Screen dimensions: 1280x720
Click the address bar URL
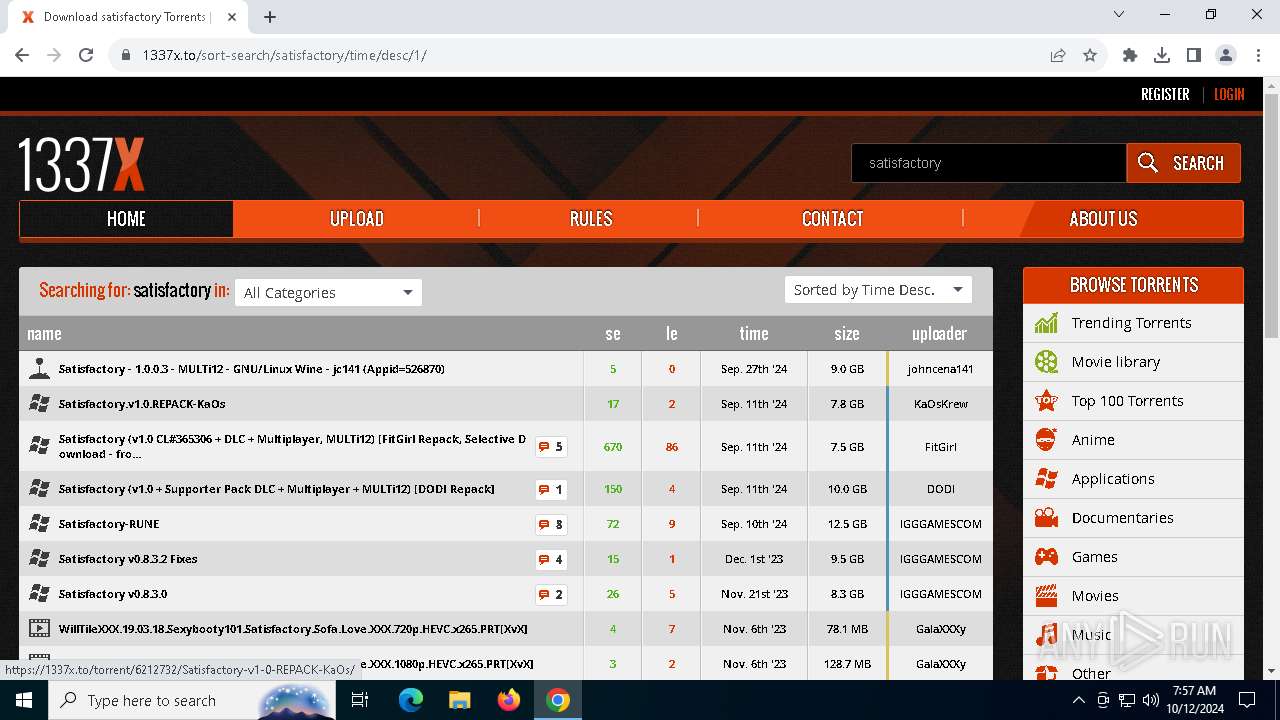[284, 55]
